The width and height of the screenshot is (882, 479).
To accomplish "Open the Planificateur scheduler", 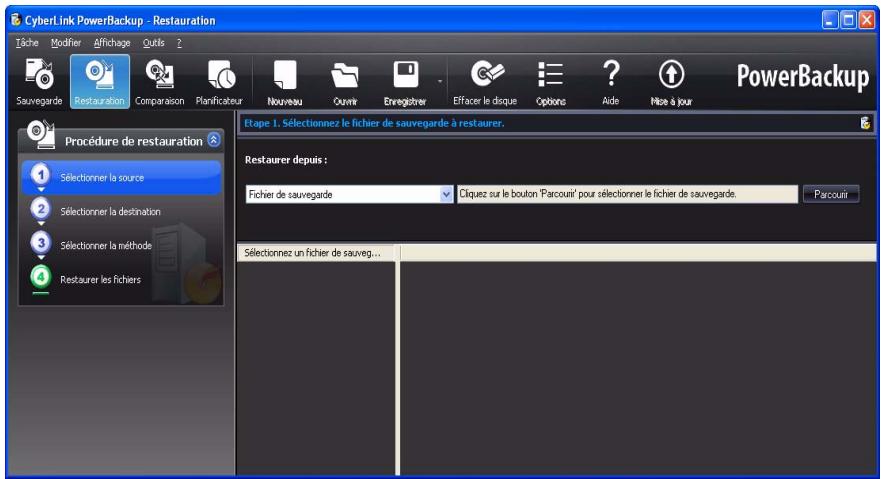I will (219, 82).
